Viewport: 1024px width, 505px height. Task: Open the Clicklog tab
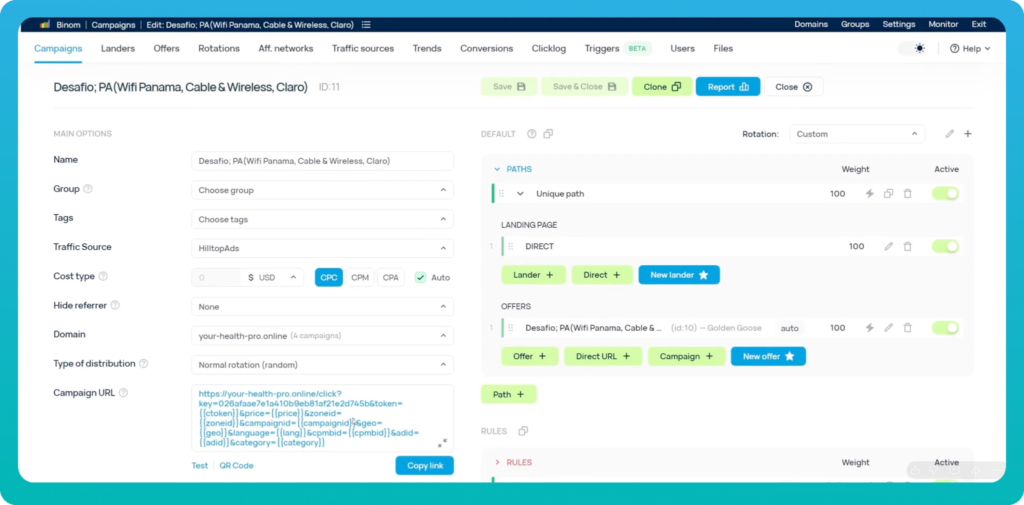tap(549, 48)
